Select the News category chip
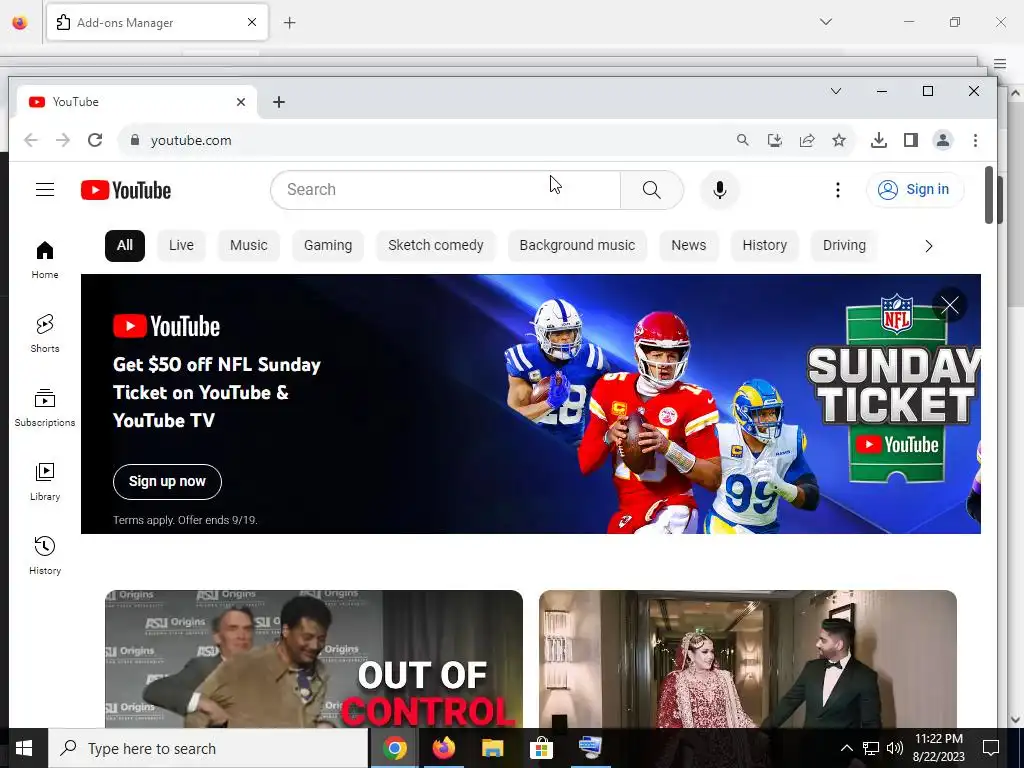The image size is (1024, 768). point(689,246)
